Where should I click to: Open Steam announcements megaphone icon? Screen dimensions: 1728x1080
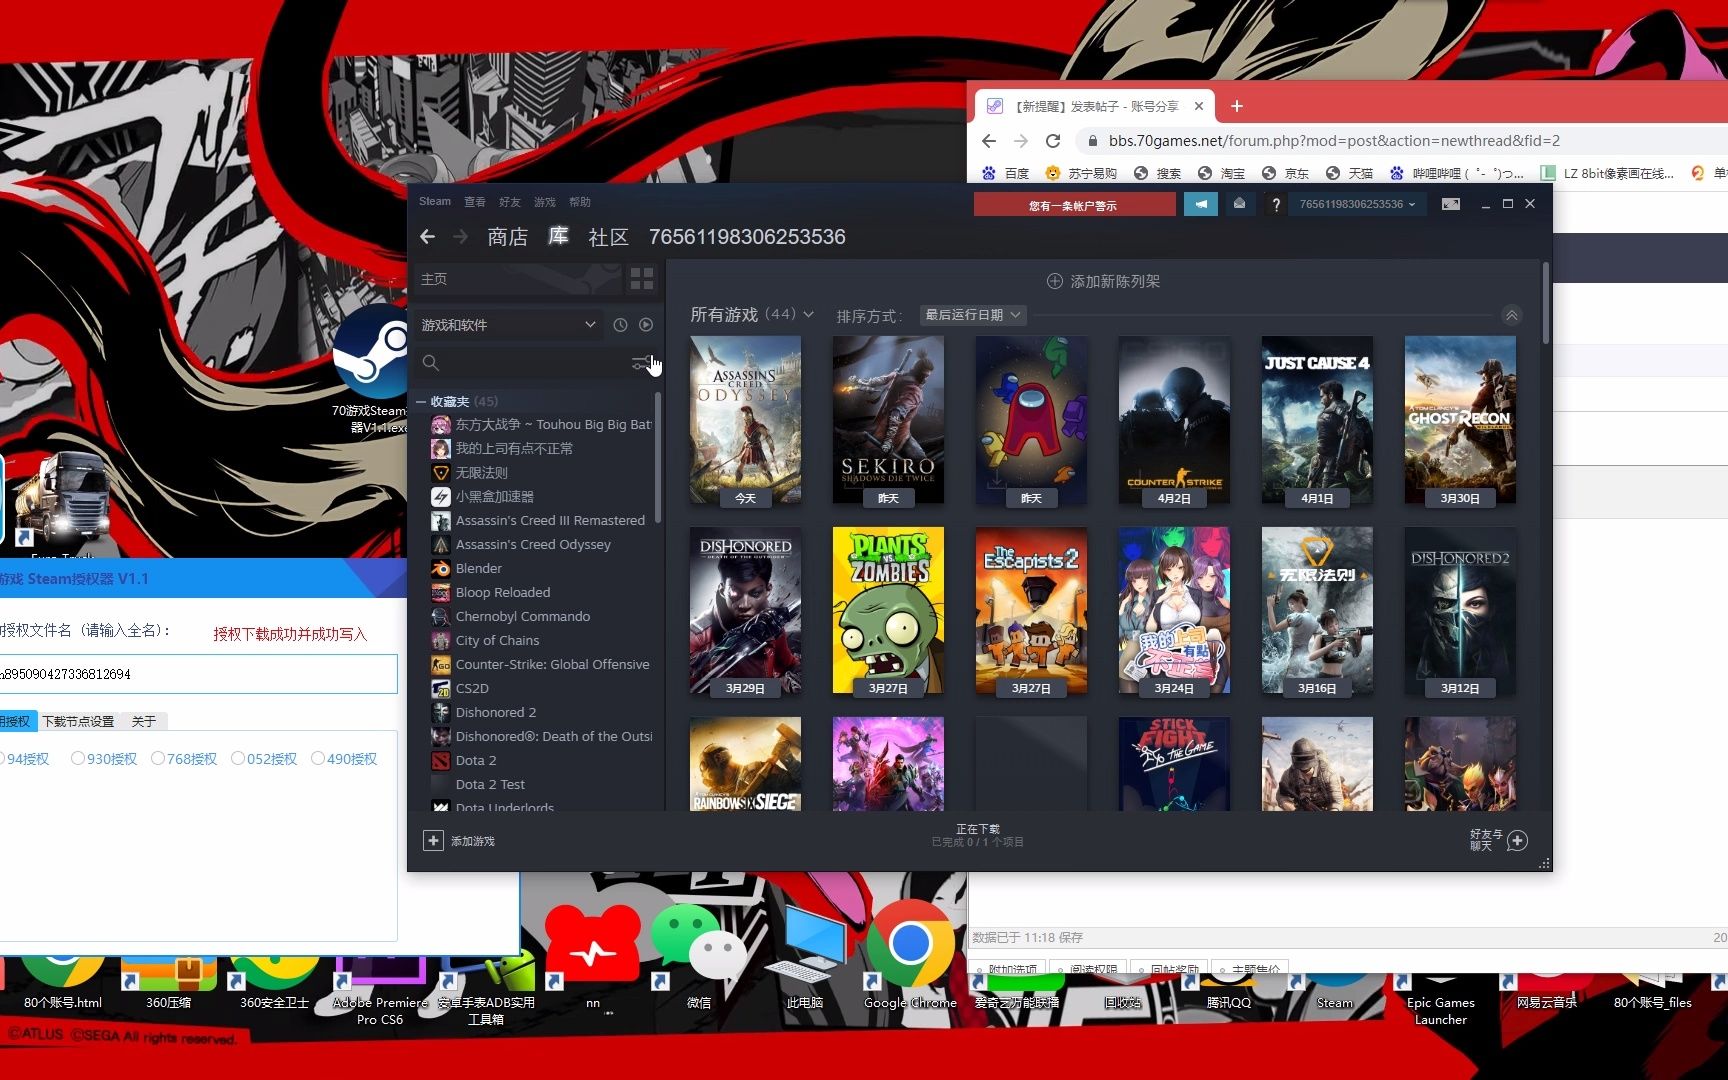[1201, 204]
